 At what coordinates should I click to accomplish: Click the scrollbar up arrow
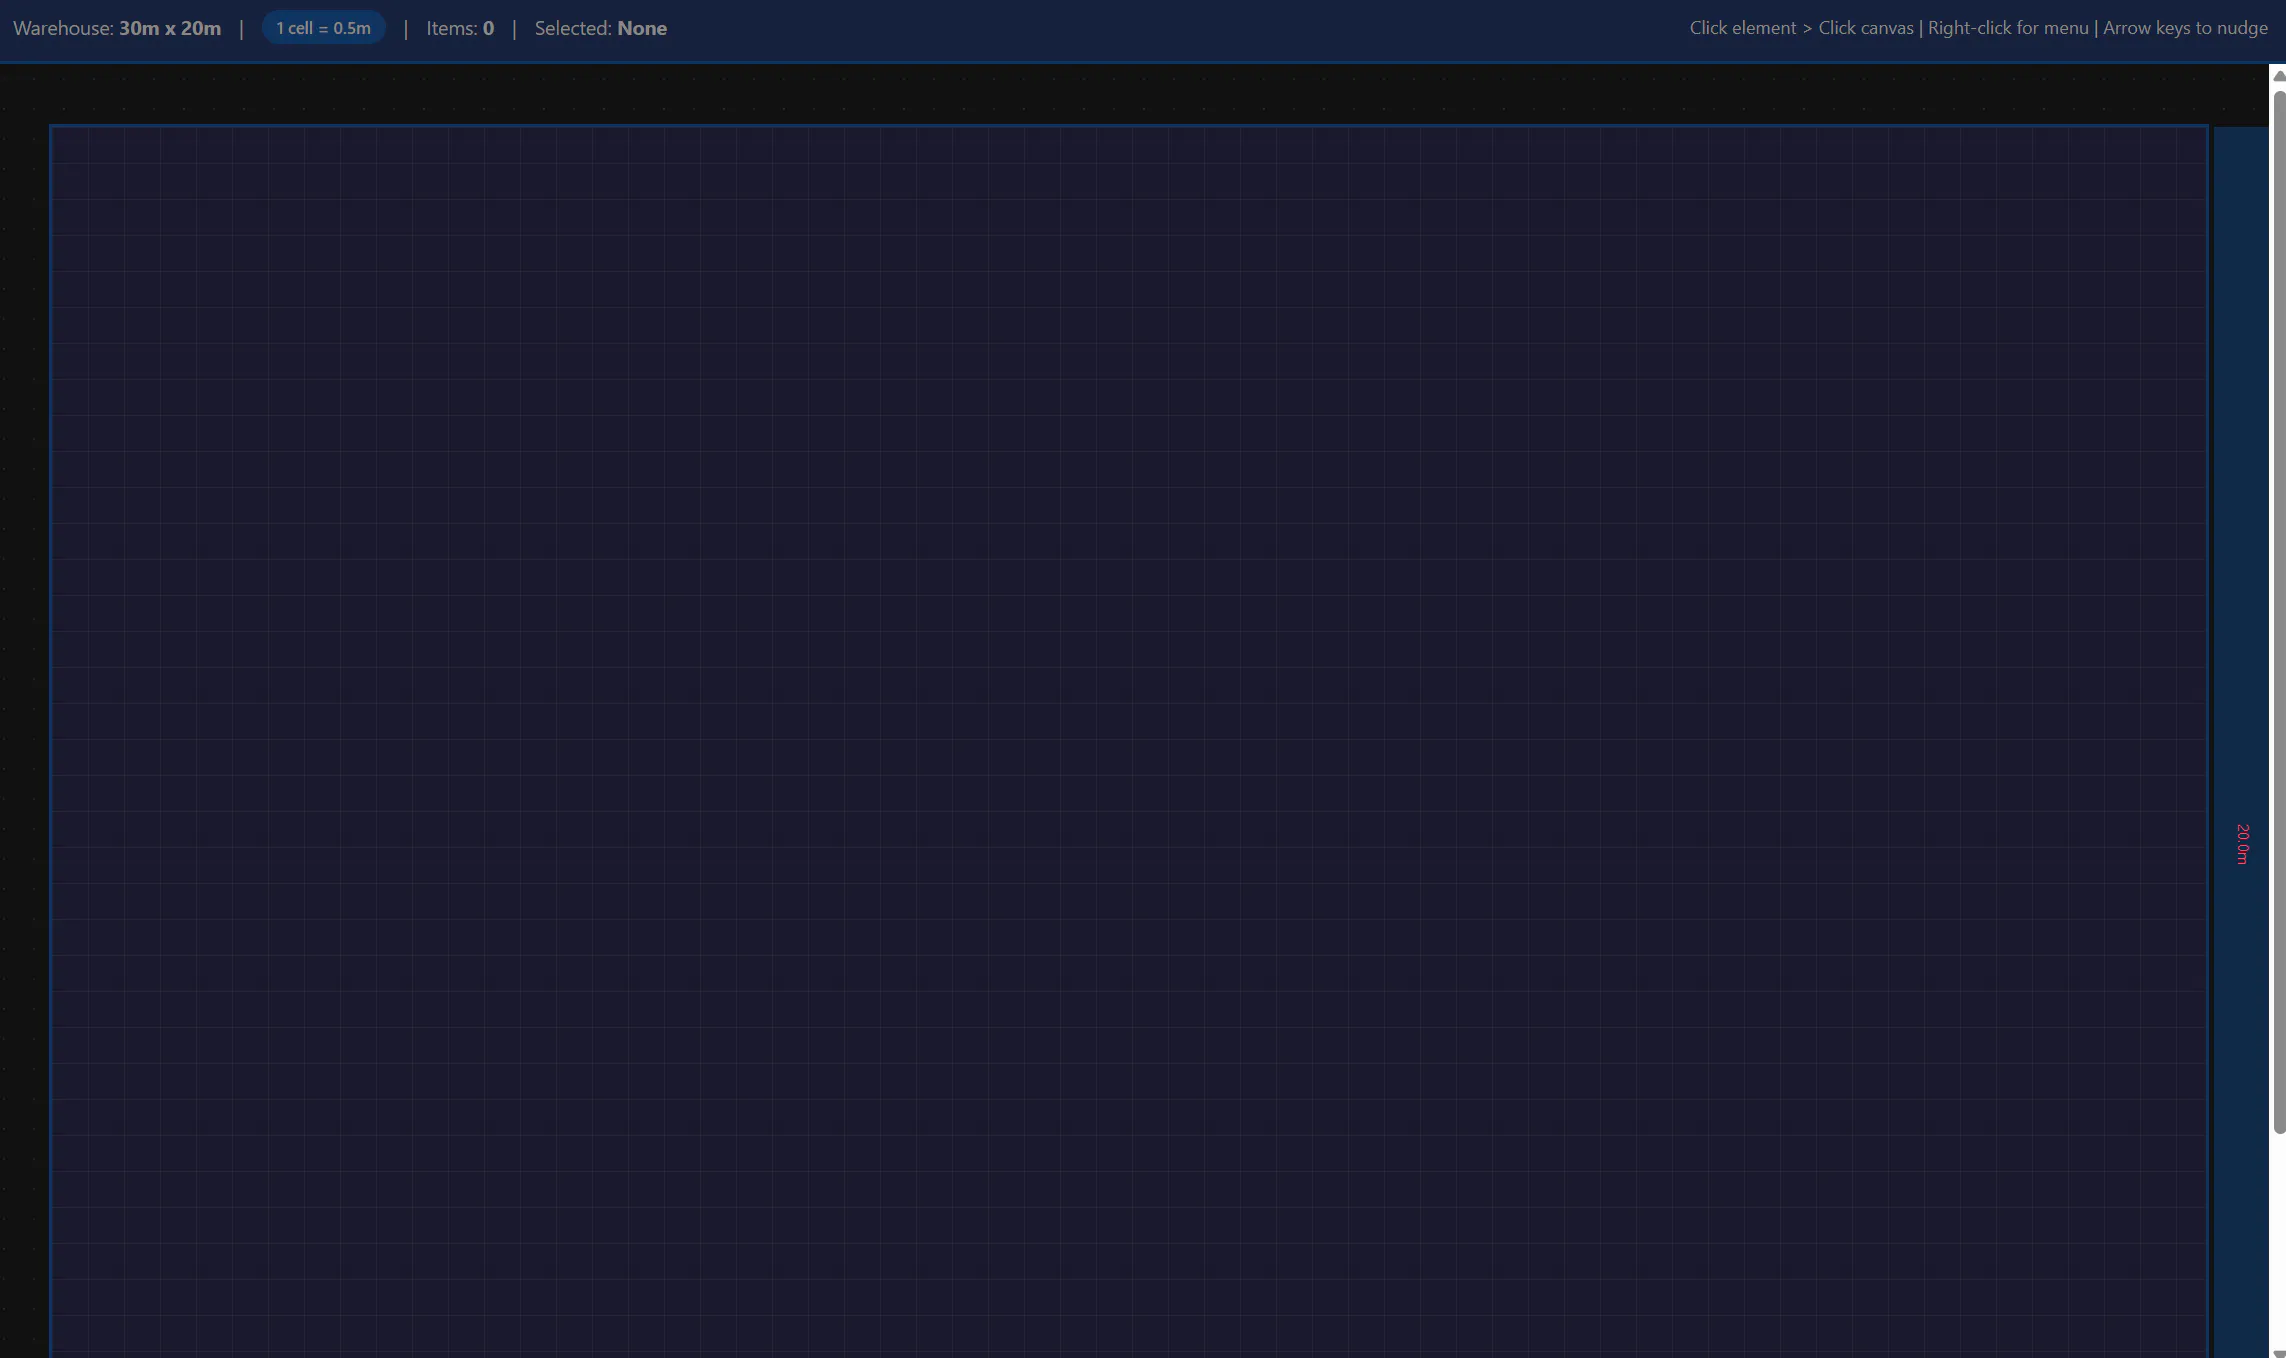point(2278,76)
